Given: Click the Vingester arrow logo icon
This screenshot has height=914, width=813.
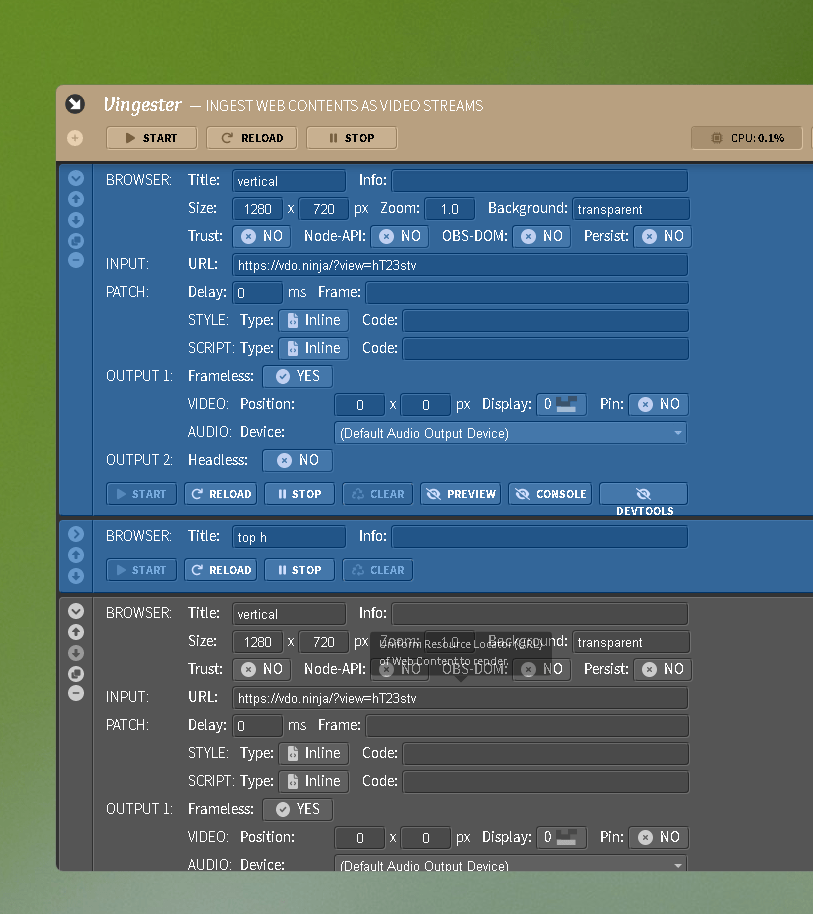Looking at the screenshot, I should pos(75,104).
